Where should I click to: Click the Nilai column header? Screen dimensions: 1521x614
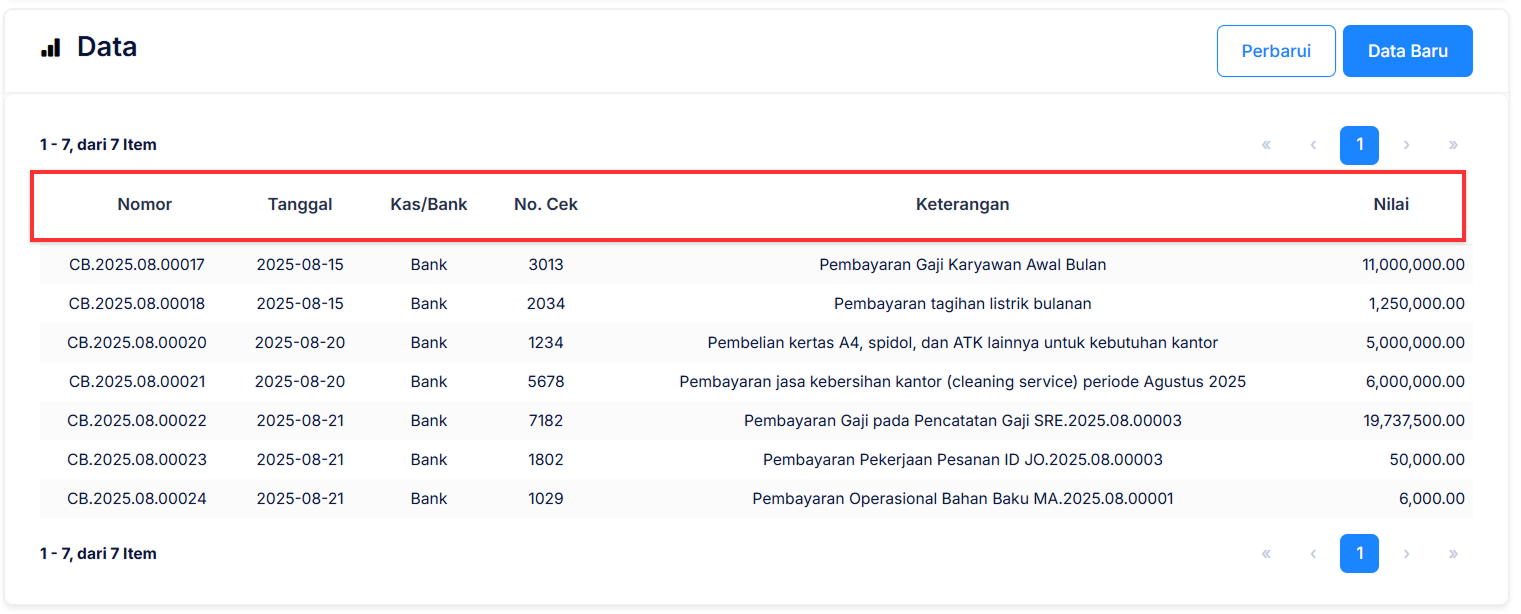pyautogui.click(x=1391, y=204)
